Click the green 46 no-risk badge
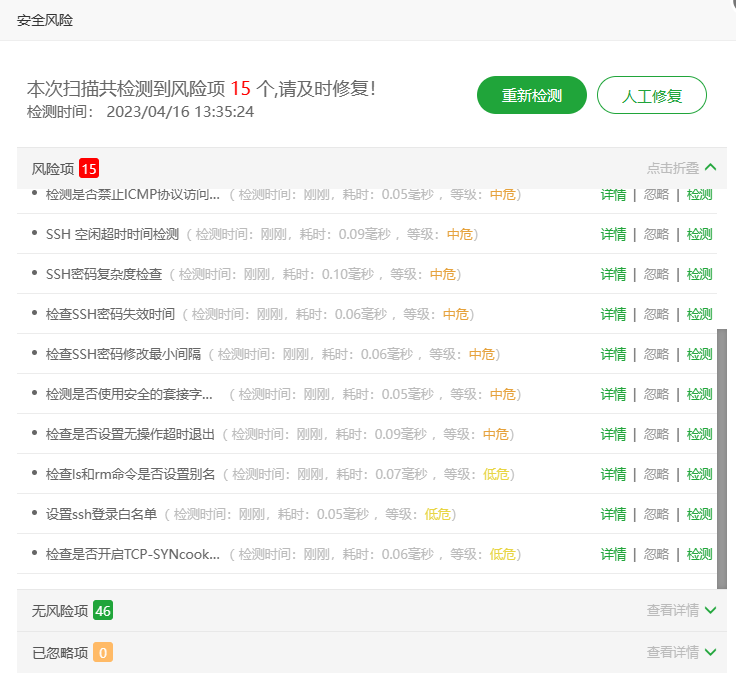 coord(103,610)
